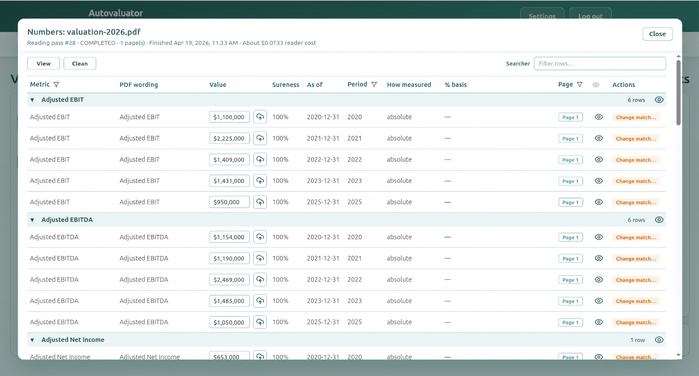Viewport: 699px width, 376px height.
Task: Toggle eye for Adjusted EBIT 2025 row
Action: [599, 202]
